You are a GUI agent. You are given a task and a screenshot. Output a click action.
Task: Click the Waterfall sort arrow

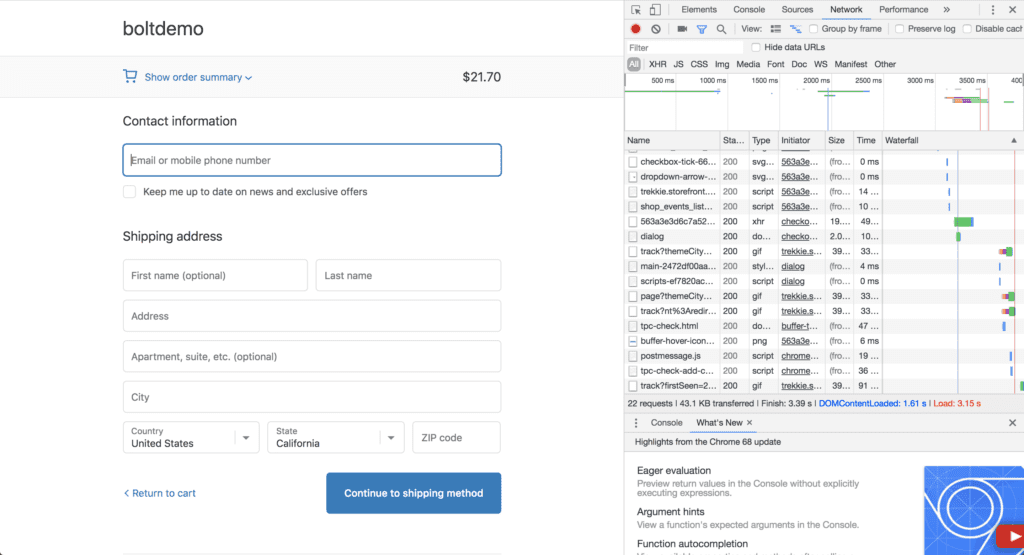point(1014,140)
